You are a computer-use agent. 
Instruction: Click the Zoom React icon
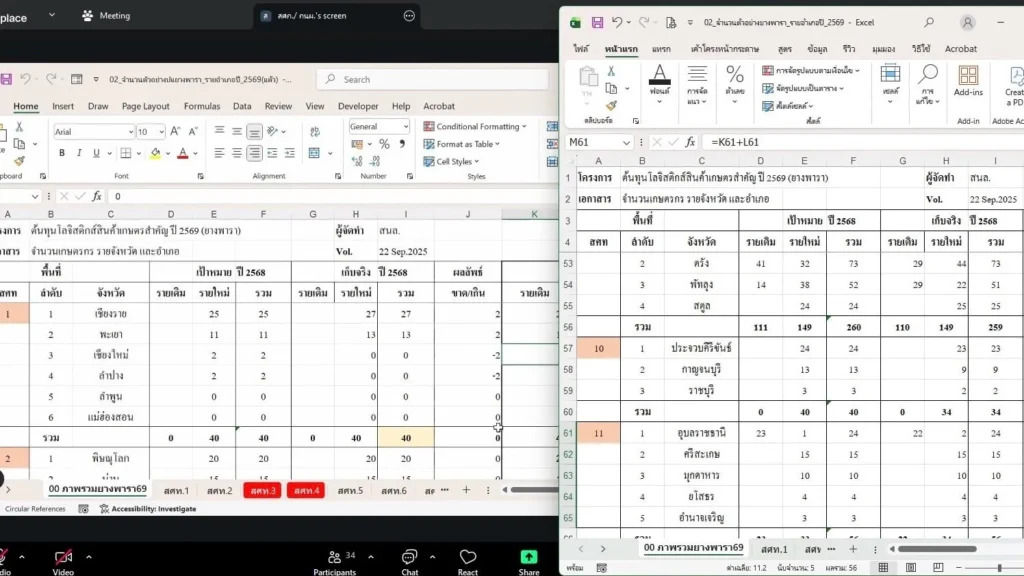tap(468, 561)
